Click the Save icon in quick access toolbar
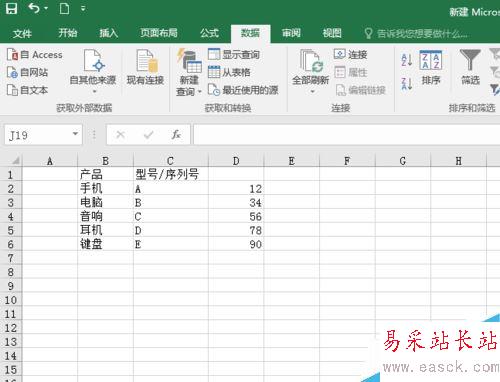The height and width of the screenshot is (382, 500). [x=11, y=8]
